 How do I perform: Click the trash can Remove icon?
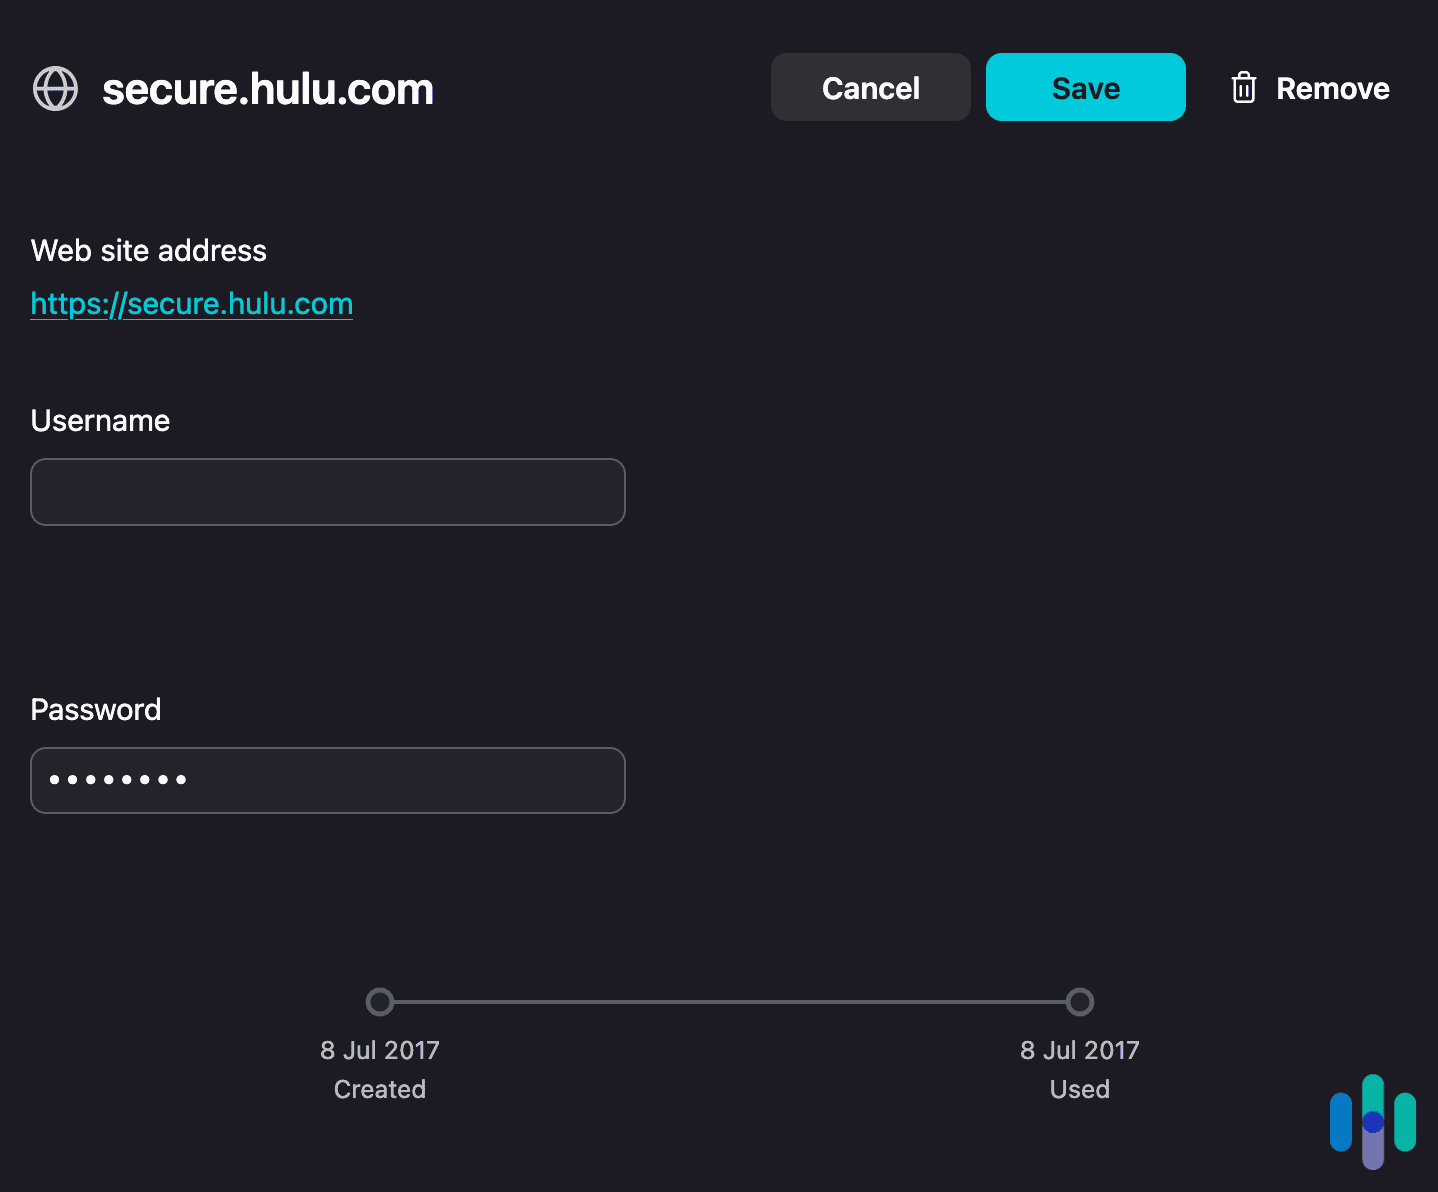tap(1243, 88)
